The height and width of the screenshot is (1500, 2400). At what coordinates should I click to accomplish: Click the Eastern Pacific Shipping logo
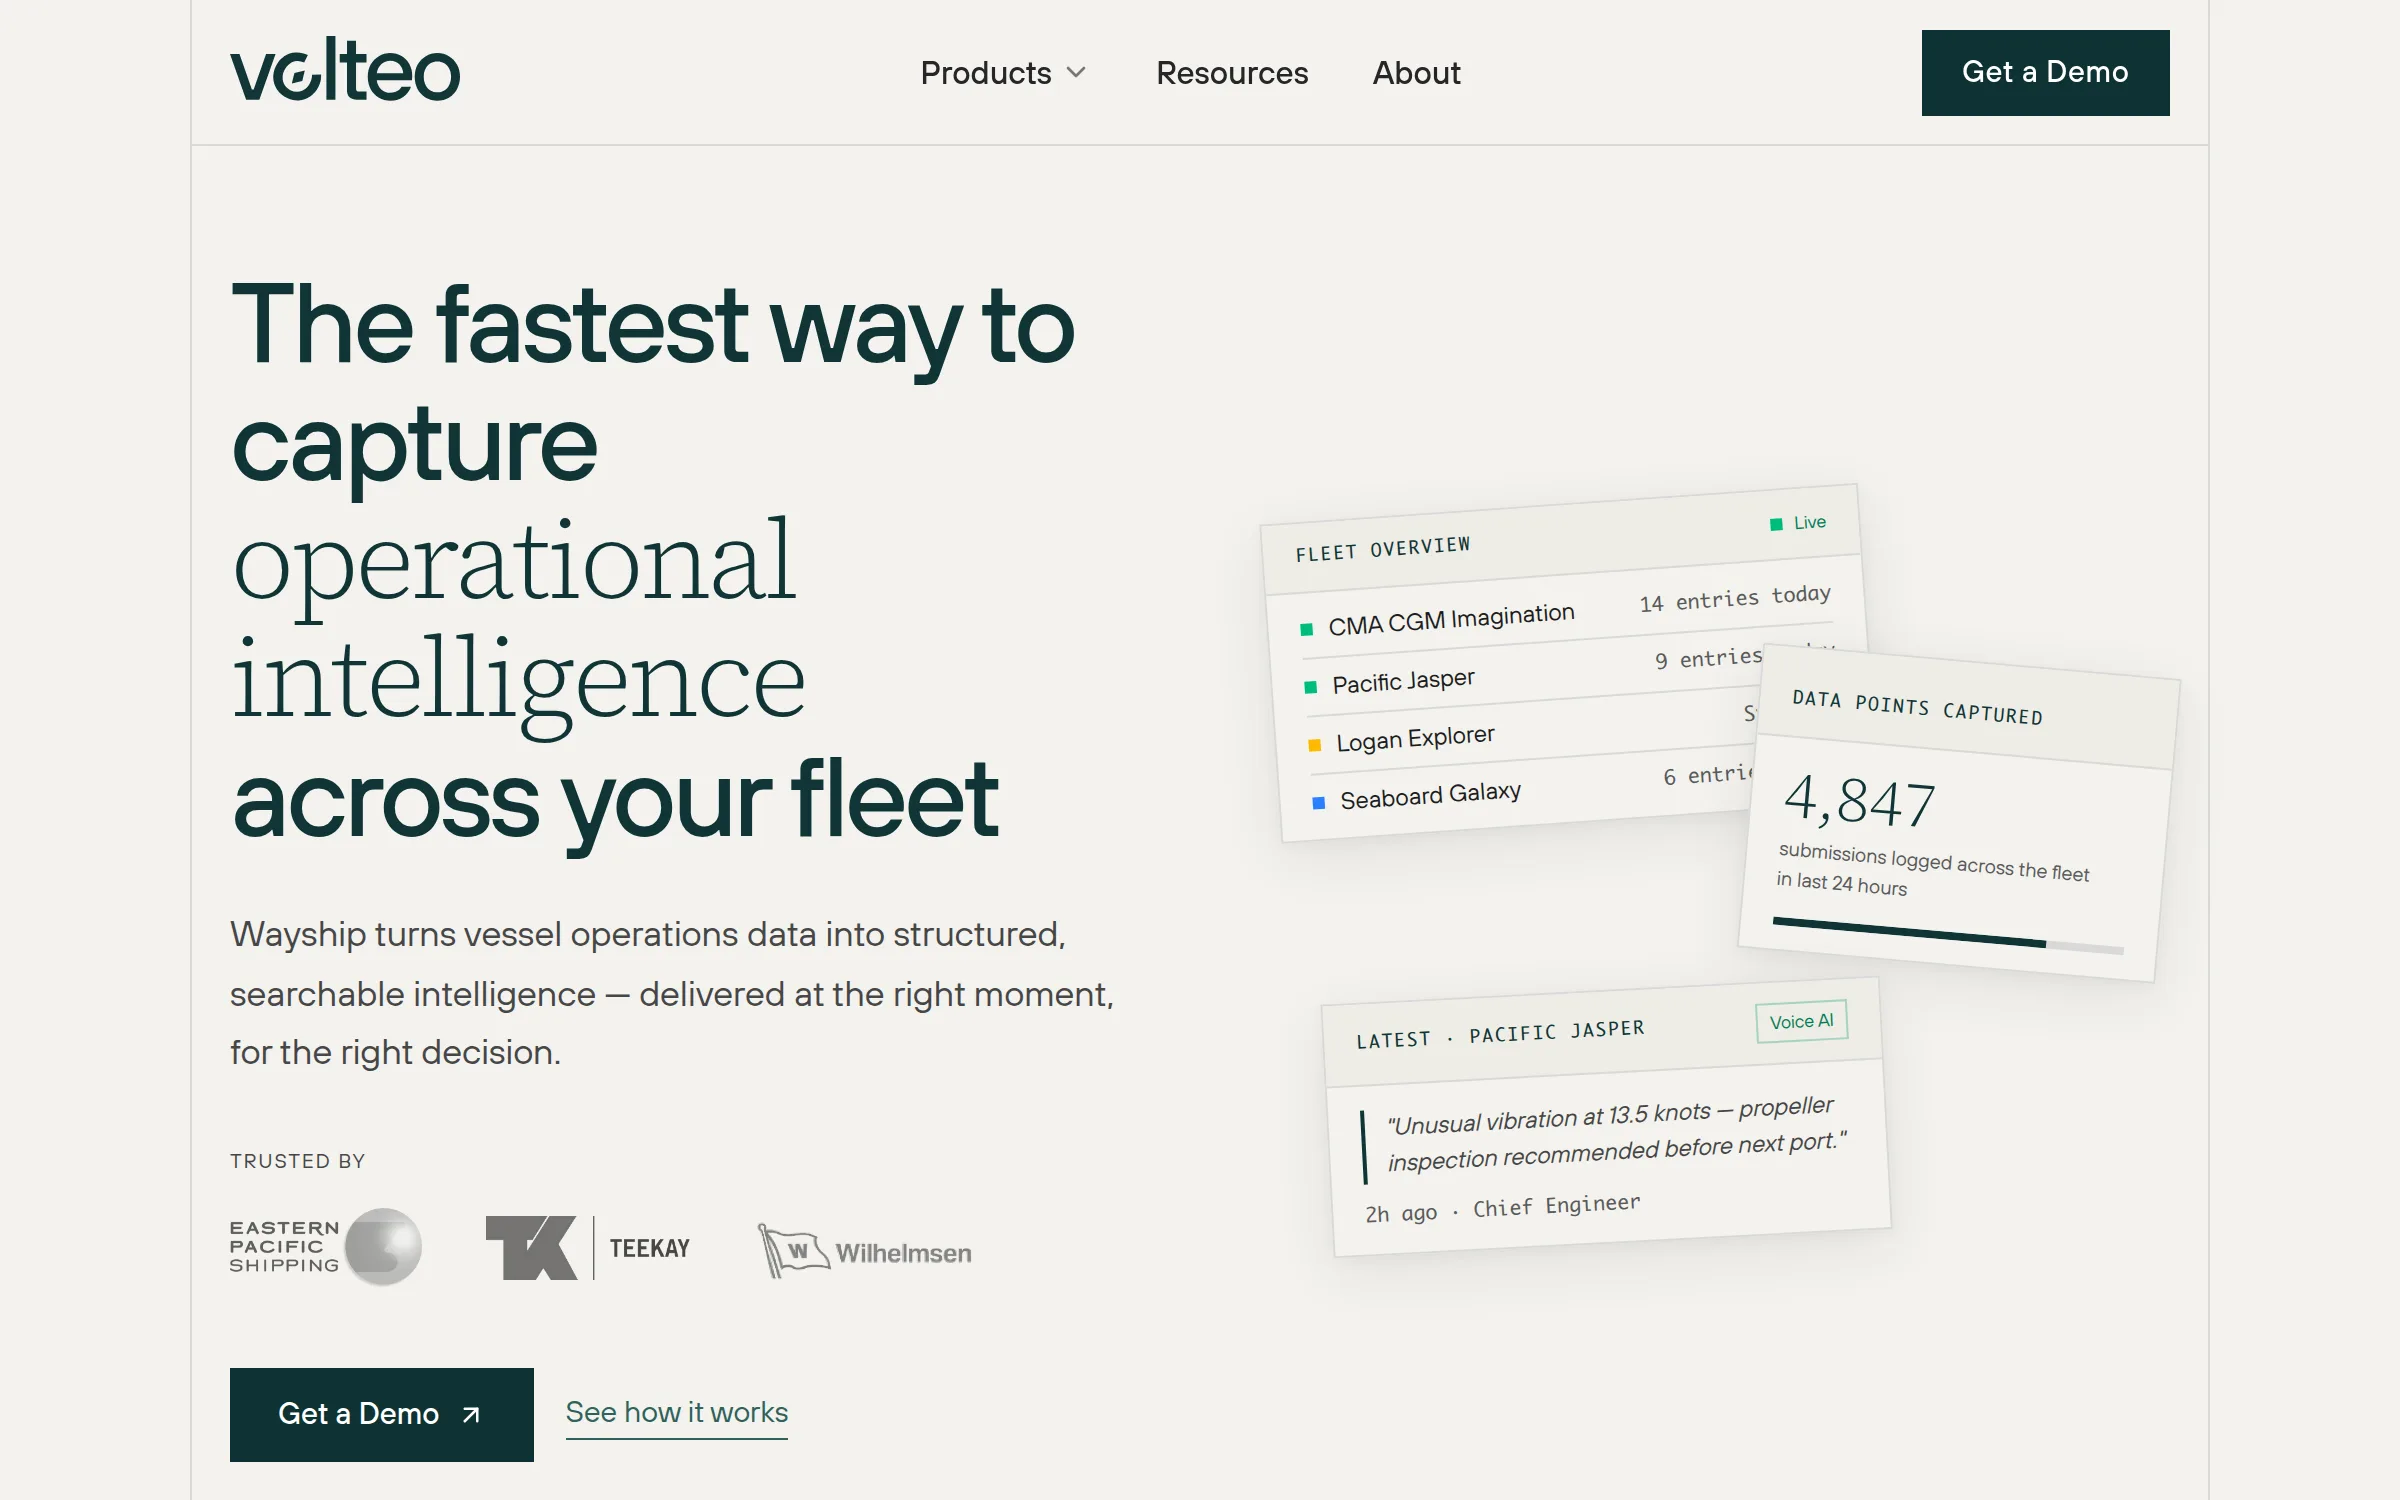[x=326, y=1247]
